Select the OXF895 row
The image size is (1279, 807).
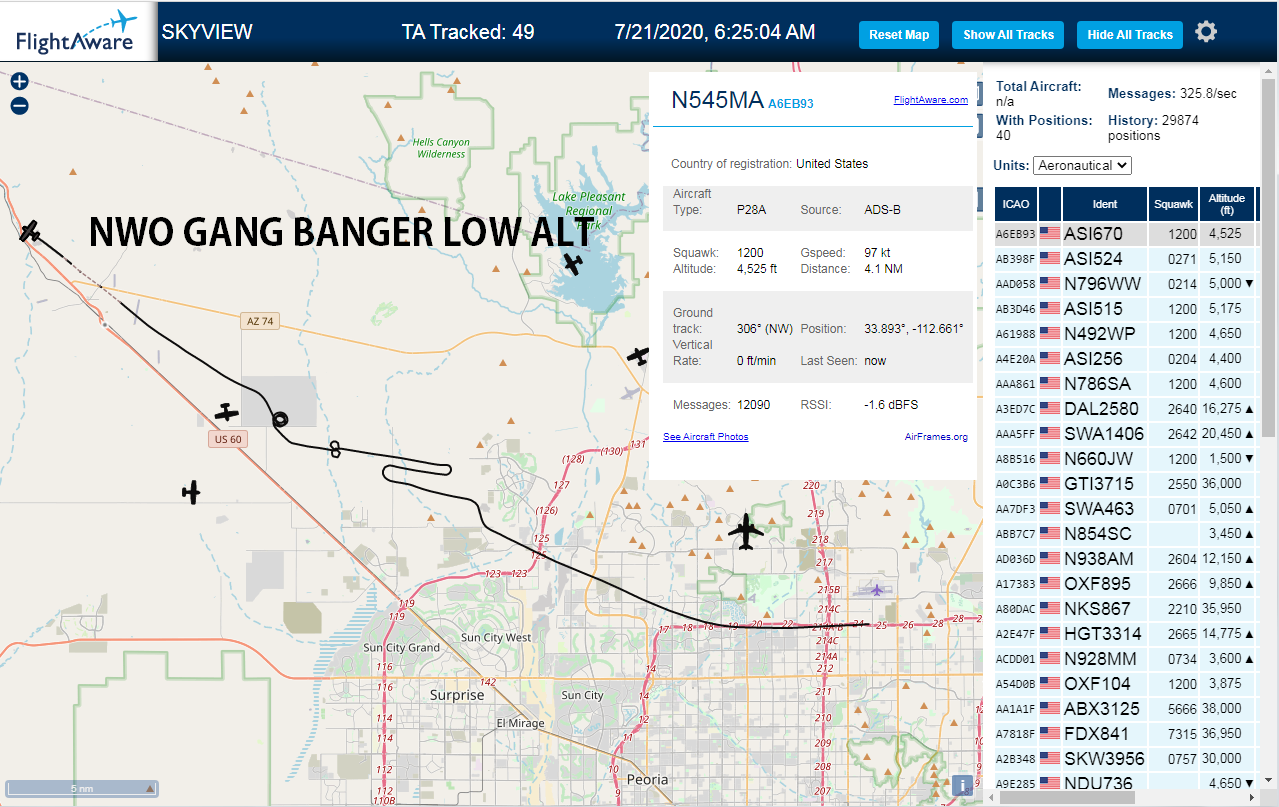pos(1125,584)
